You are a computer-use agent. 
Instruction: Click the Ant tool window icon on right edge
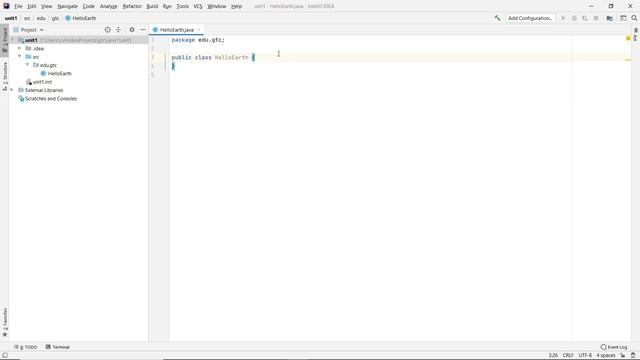(636, 35)
